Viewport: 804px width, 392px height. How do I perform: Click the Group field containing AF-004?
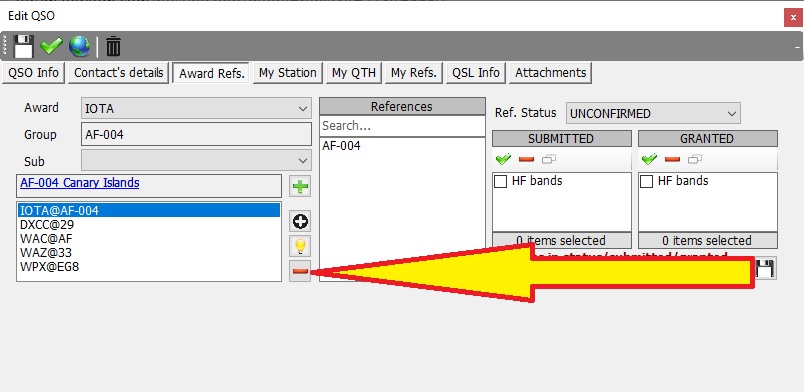196,134
